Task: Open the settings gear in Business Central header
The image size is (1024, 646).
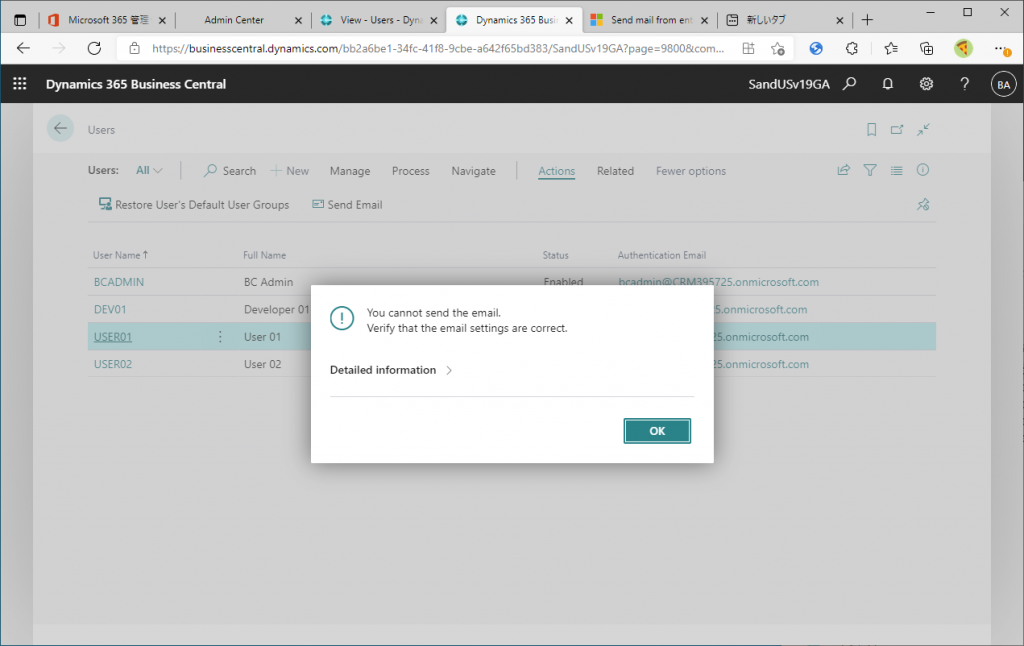Action: pyautogui.click(x=926, y=84)
